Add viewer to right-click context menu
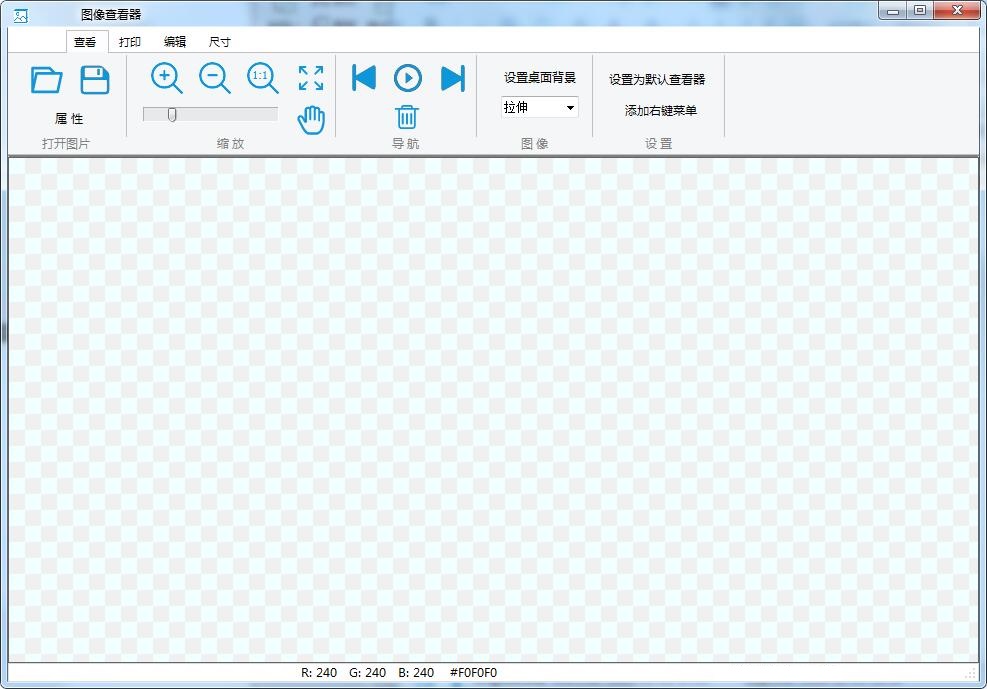 pos(659,111)
